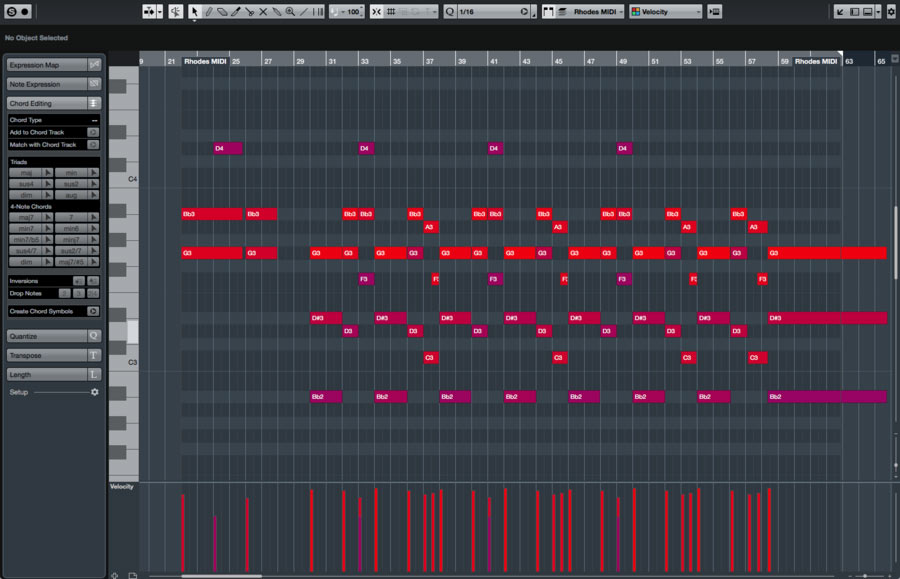Click the open in separate window arrow icon

pos(840,11)
